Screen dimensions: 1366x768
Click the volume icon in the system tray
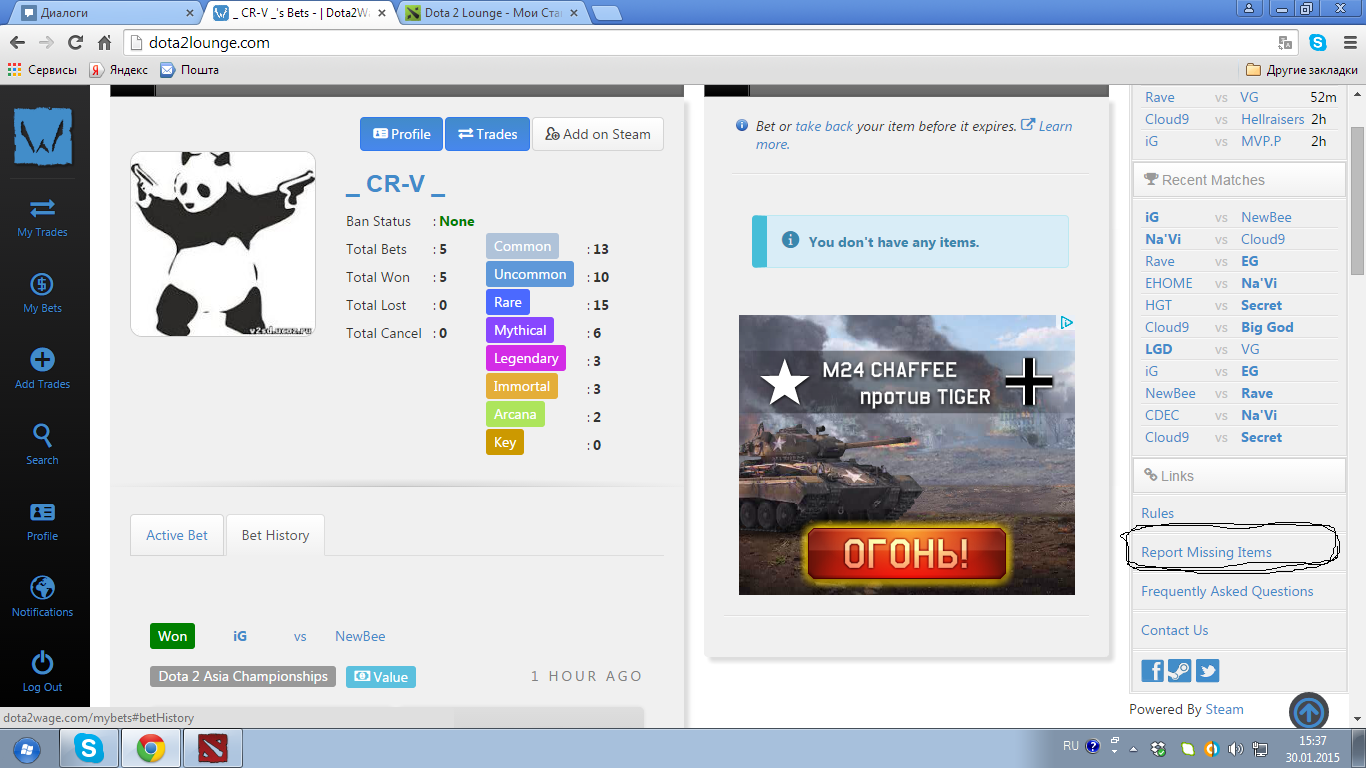pyautogui.click(x=1235, y=748)
